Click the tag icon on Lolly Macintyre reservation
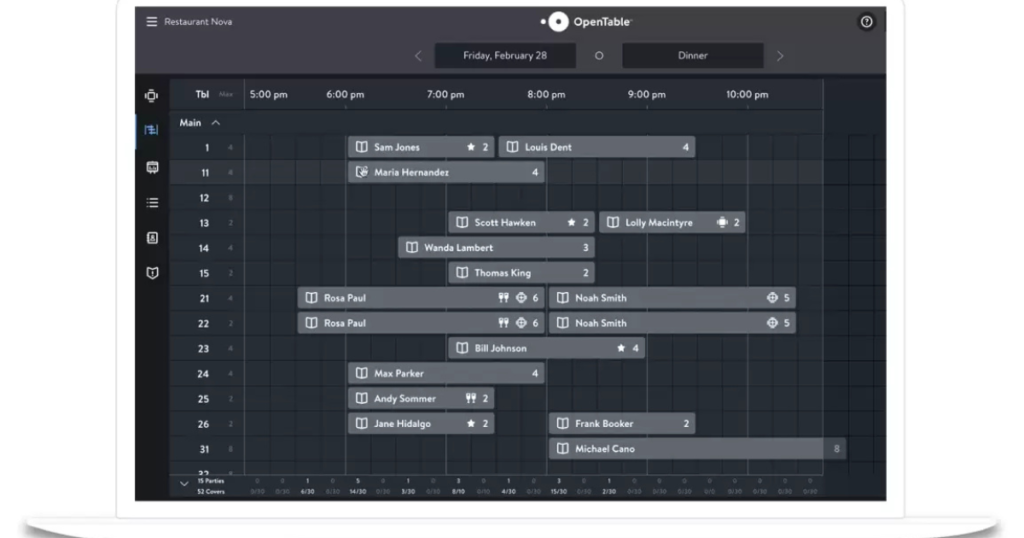The height and width of the screenshot is (538, 1024). 722,223
